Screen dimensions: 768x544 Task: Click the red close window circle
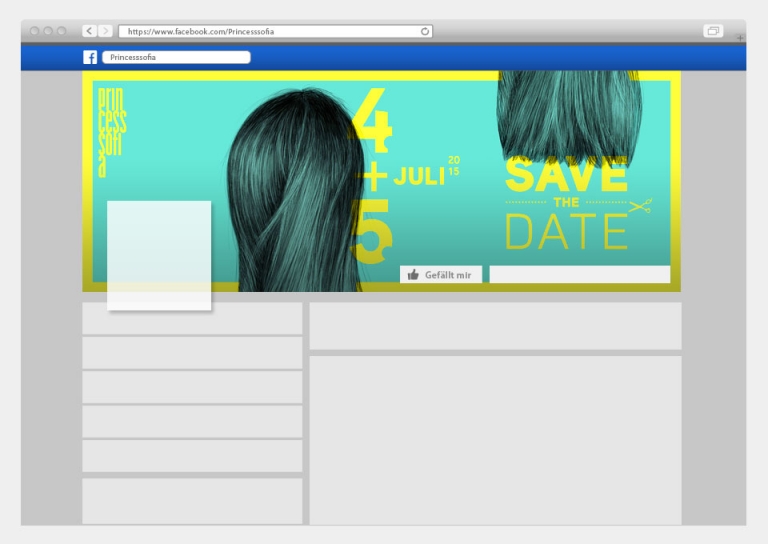click(35, 32)
